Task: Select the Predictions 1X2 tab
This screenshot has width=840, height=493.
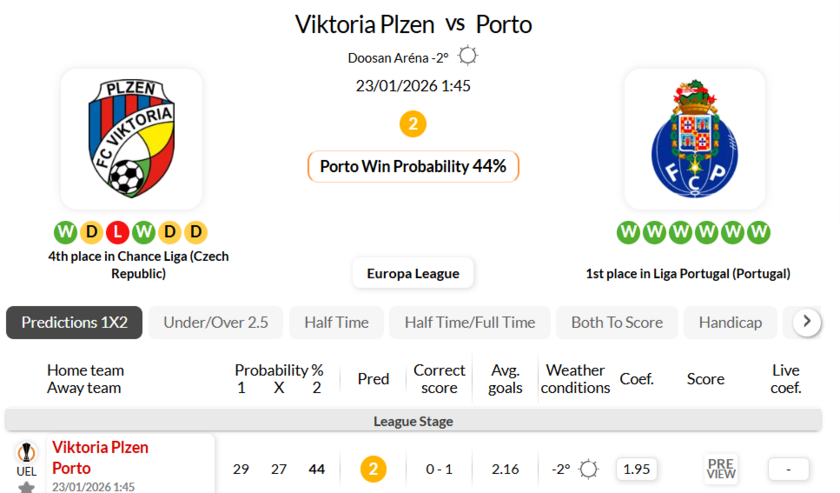Action: click(75, 322)
